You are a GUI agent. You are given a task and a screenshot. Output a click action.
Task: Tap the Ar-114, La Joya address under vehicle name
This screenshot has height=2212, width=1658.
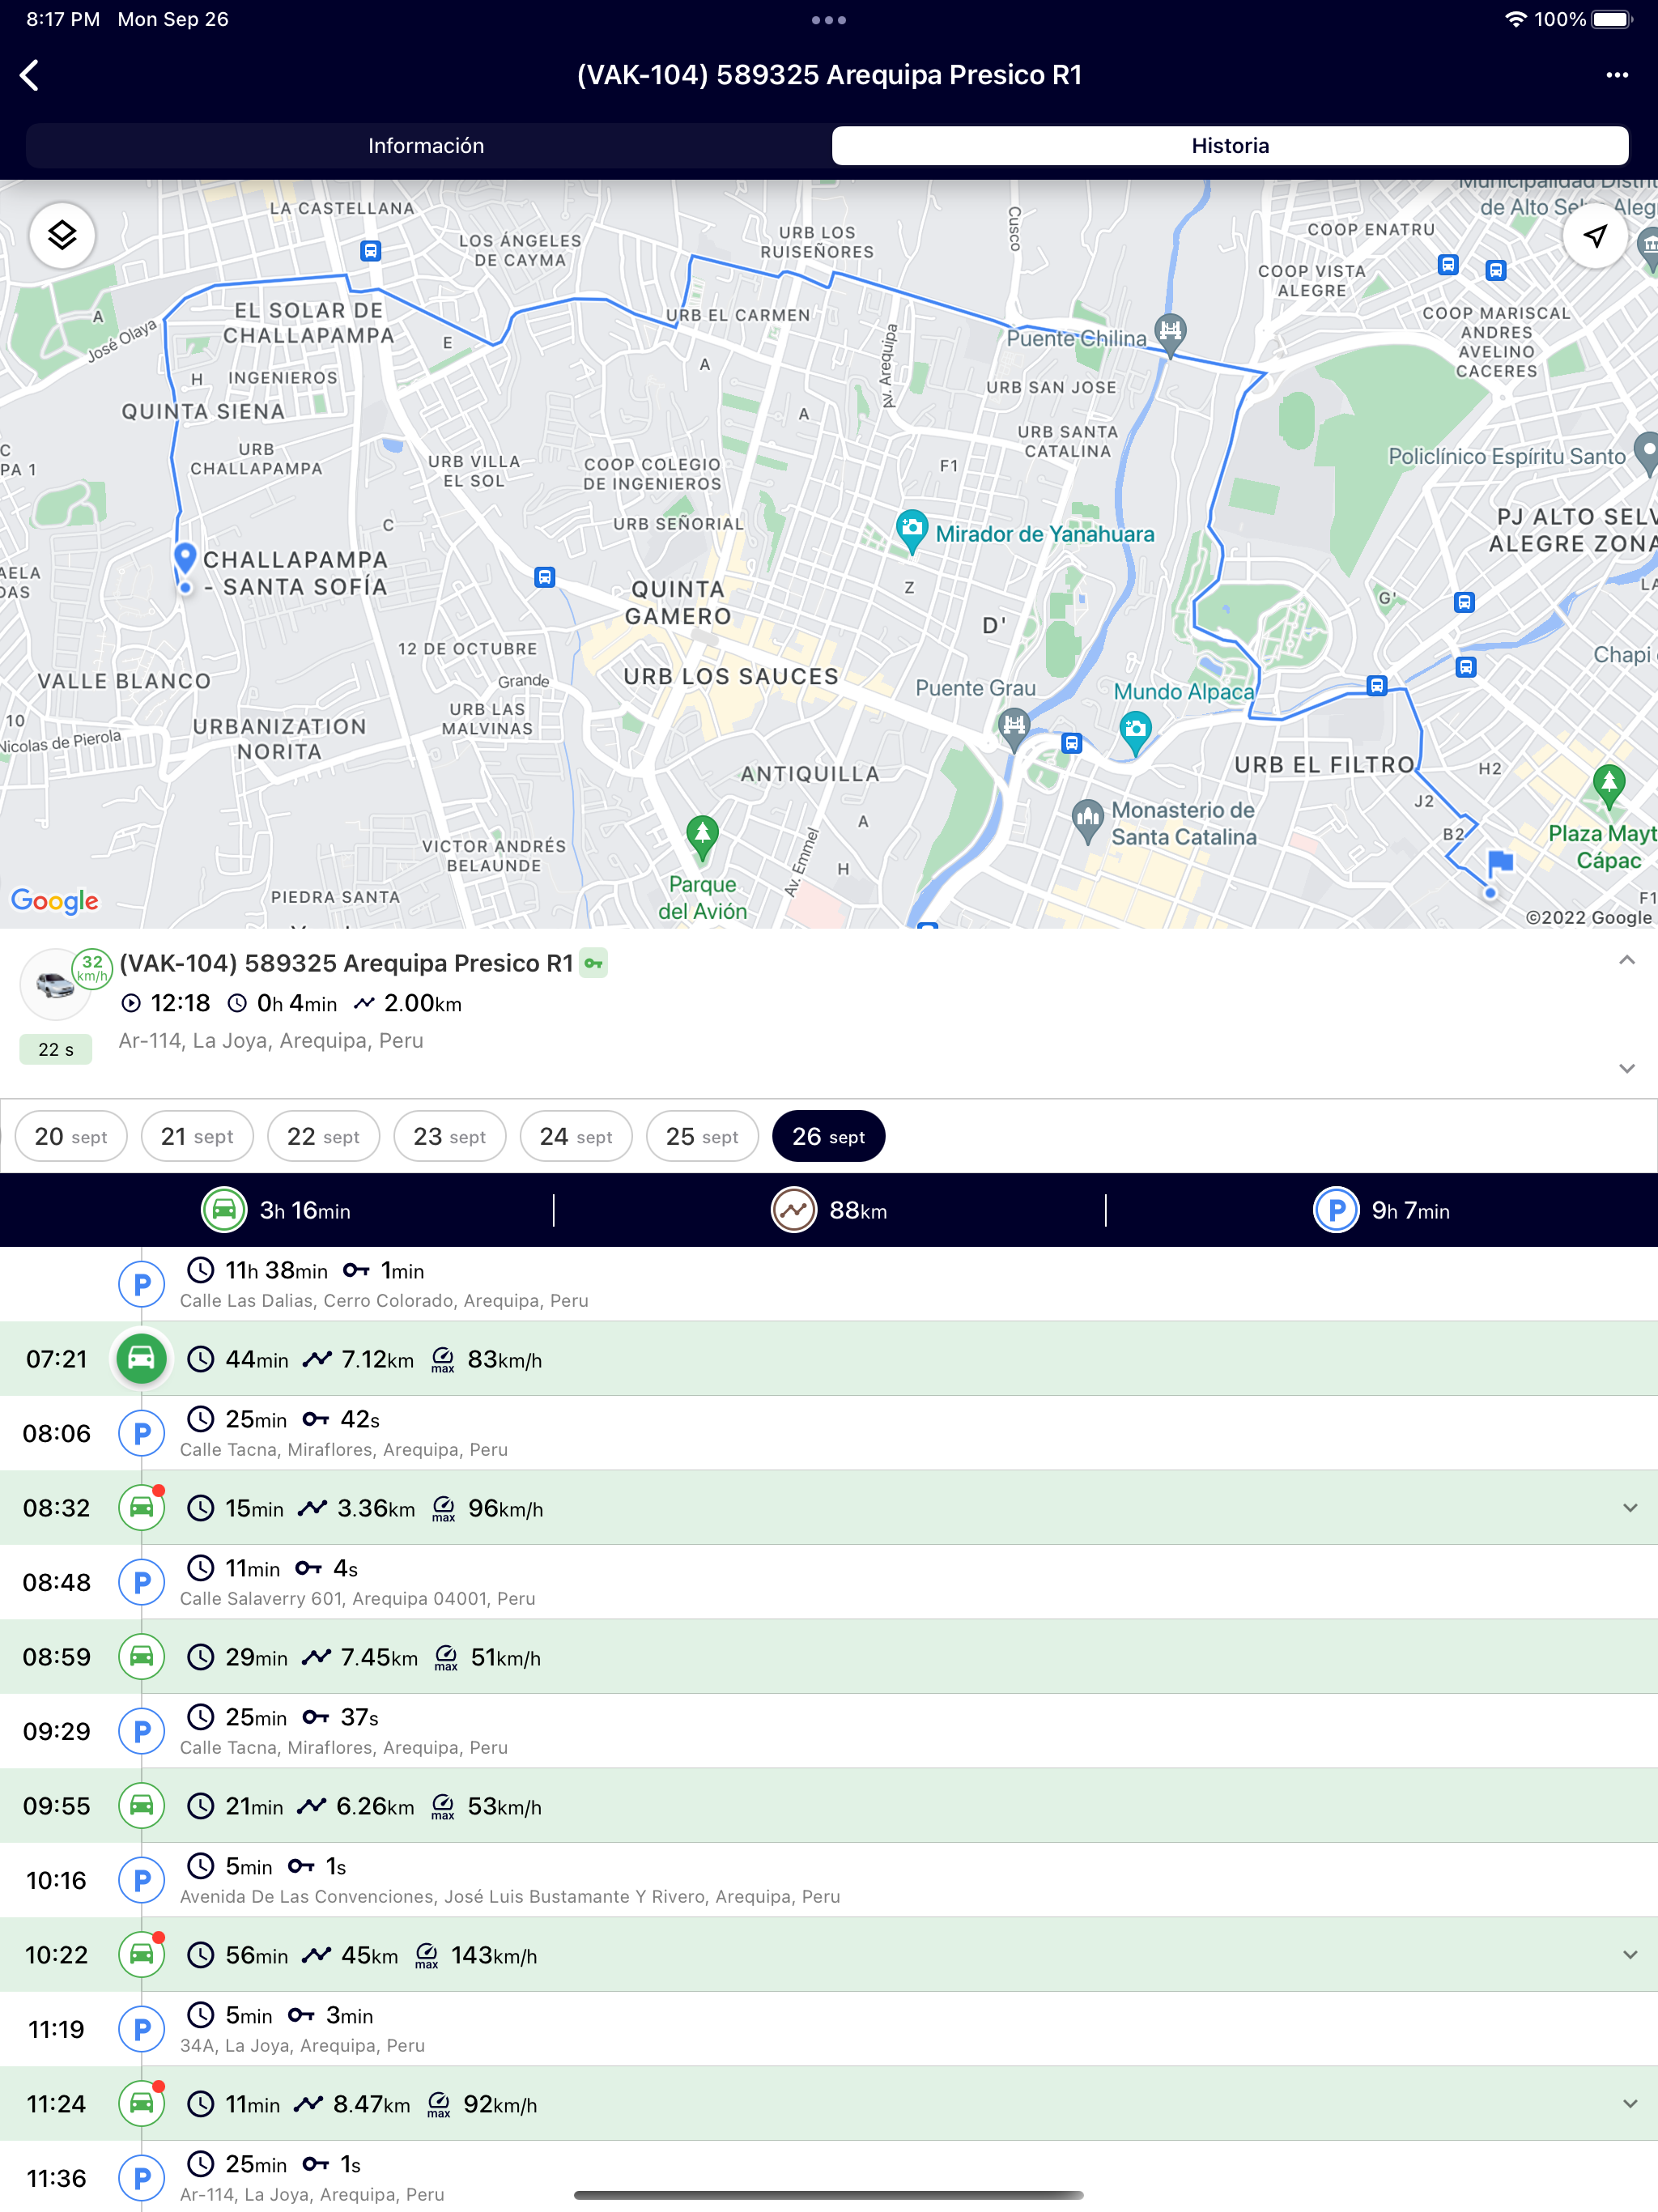[271, 1041]
